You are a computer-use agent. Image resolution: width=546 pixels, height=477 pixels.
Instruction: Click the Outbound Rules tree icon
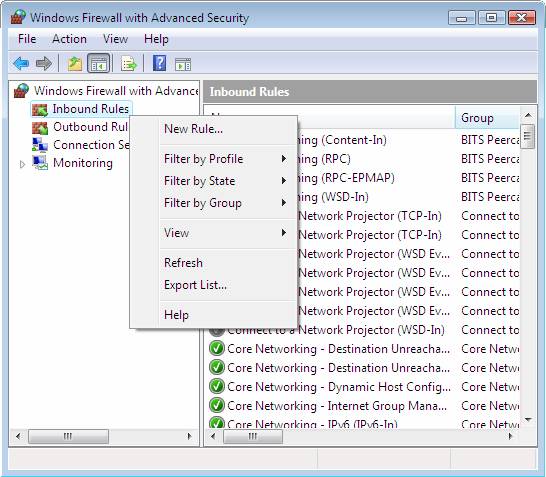(x=40, y=127)
